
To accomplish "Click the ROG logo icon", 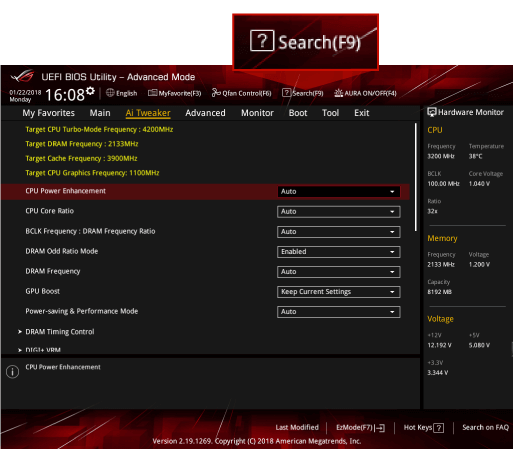I will click(23, 76).
